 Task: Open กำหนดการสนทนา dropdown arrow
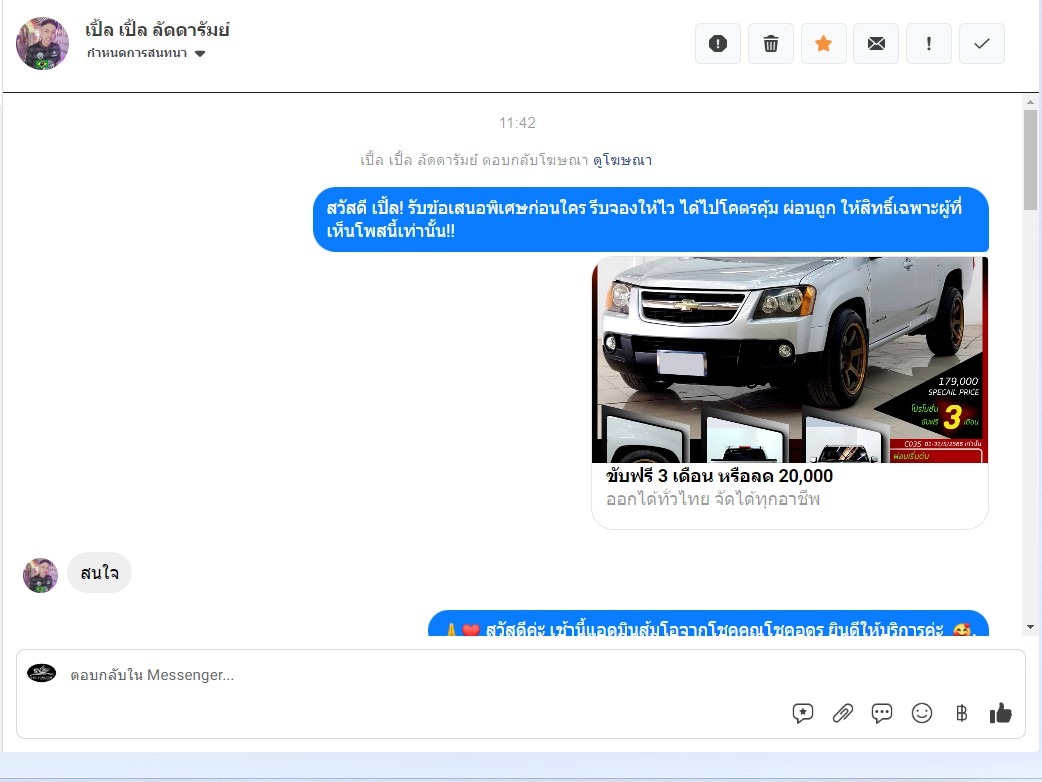(200, 54)
